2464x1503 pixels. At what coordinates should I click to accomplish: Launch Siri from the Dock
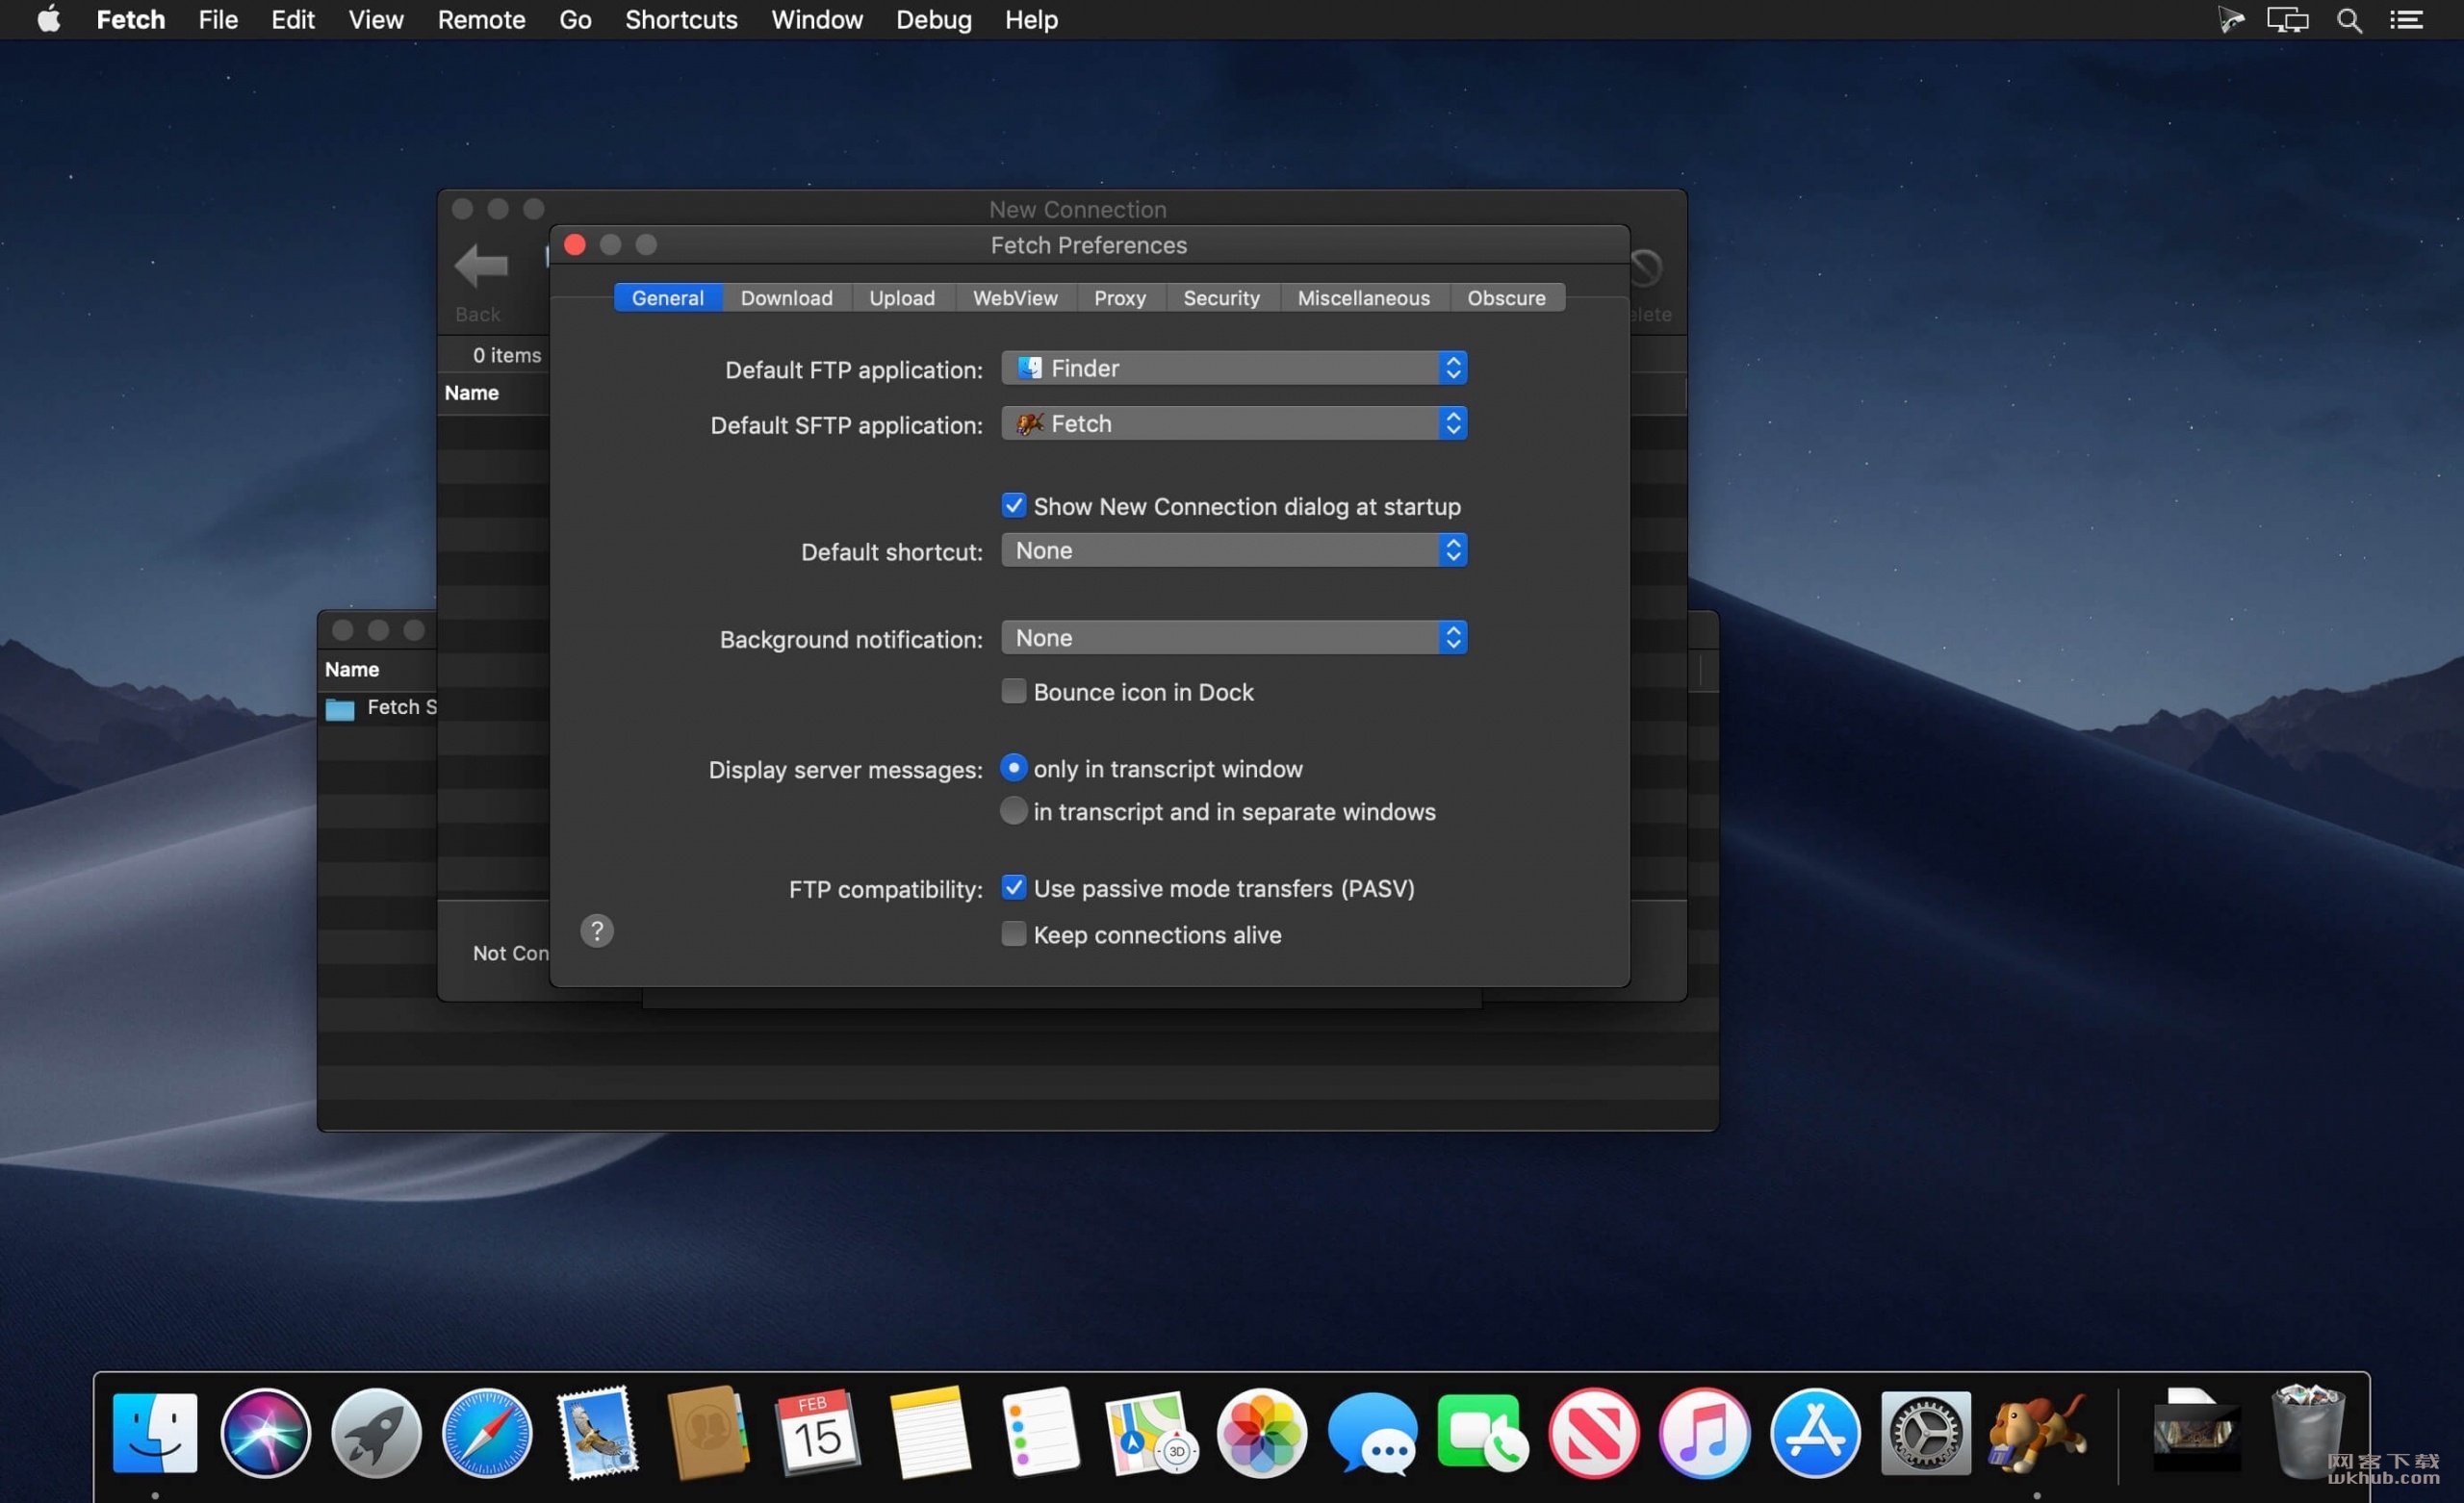coord(265,1433)
